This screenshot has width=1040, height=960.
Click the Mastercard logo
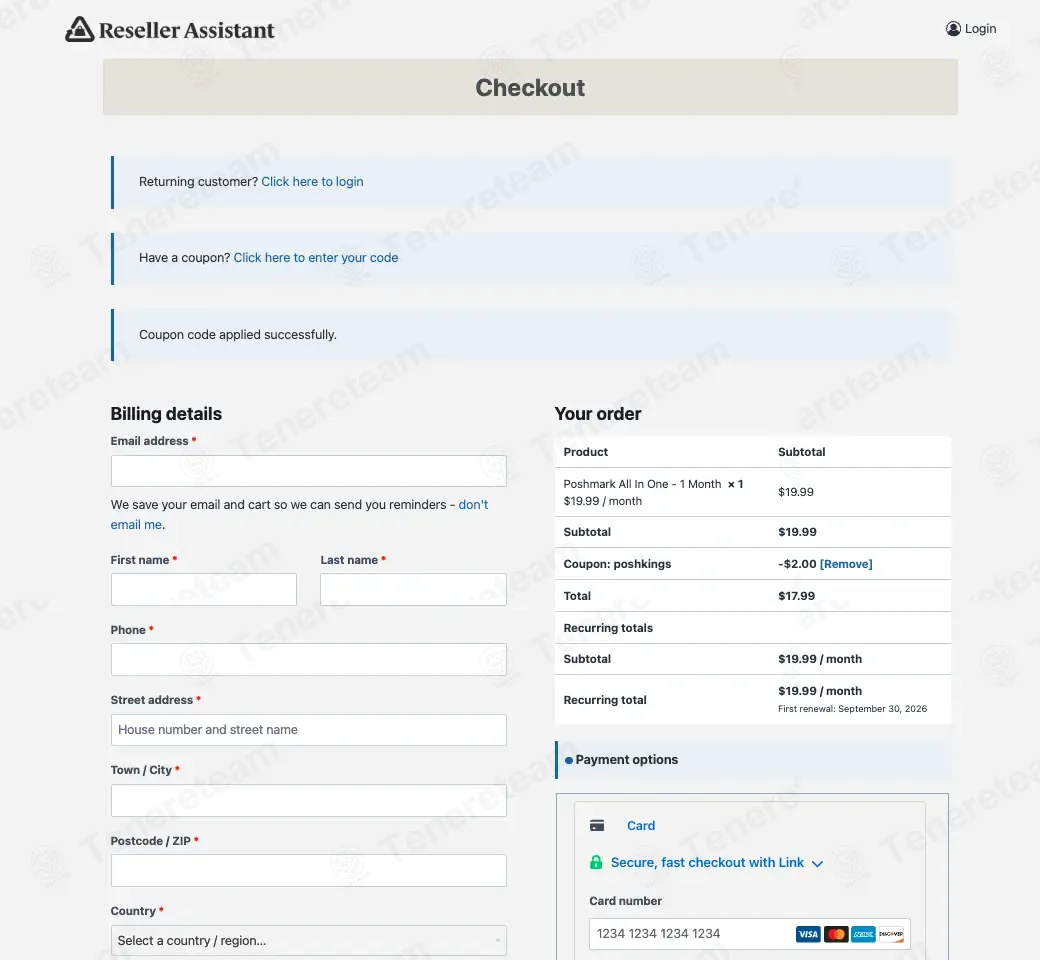(836, 934)
